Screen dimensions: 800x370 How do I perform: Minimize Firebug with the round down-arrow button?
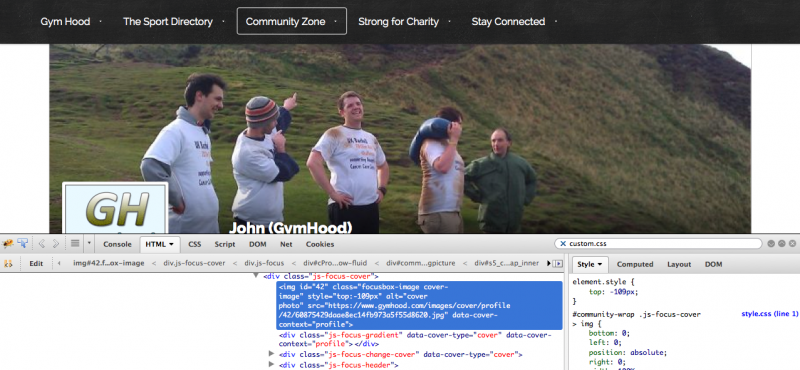pos(771,244)
